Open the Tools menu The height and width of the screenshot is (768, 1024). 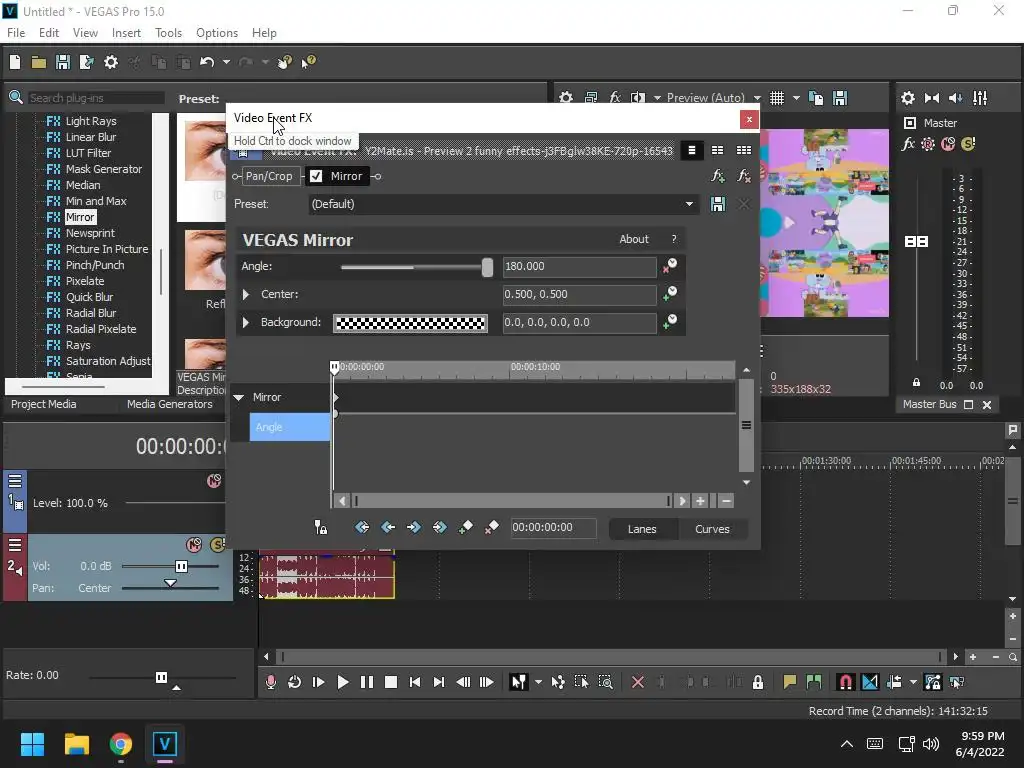pos(168,33)
